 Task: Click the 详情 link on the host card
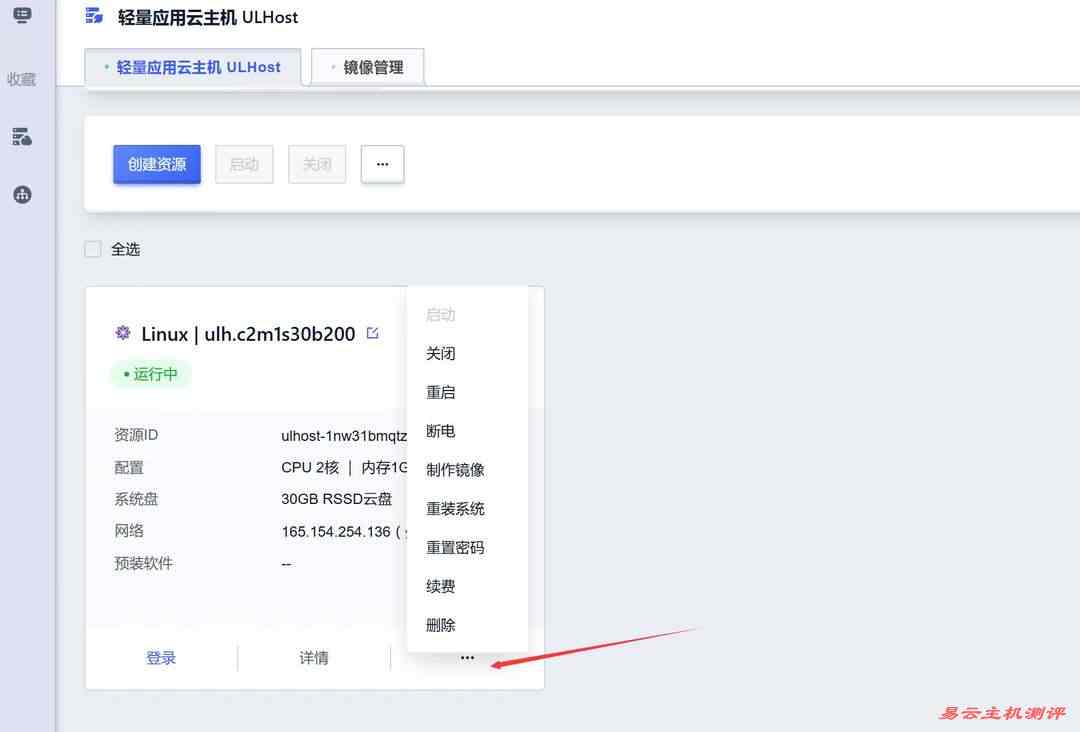(x=313, y=657)
